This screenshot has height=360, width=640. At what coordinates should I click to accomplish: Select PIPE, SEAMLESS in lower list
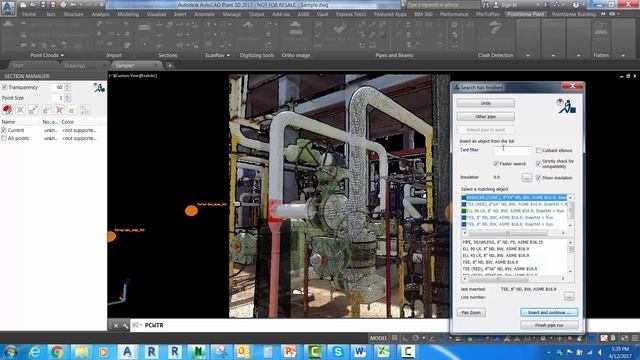click(502, 242)
